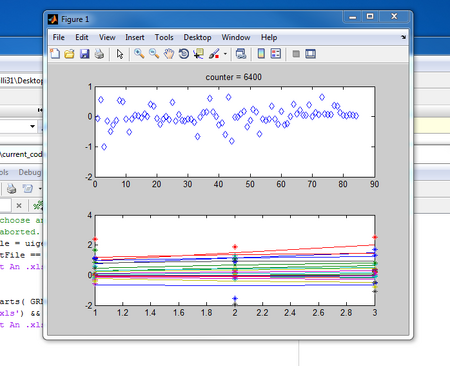Open the File menu in Figure 1
Viewport: 450px width, 366px height.
(x=58, y=37)
